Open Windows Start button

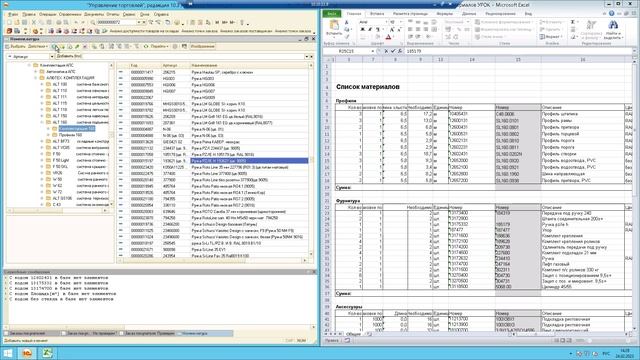click(8, 353)
